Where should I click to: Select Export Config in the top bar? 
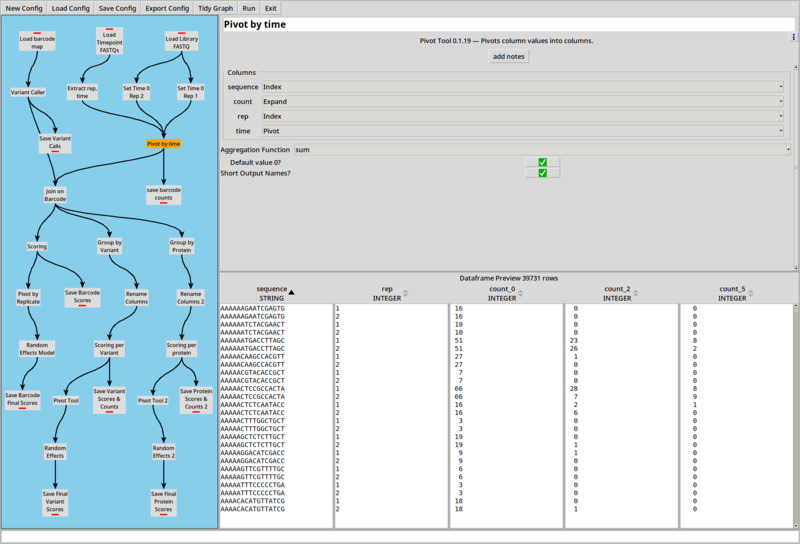(167, 8)
